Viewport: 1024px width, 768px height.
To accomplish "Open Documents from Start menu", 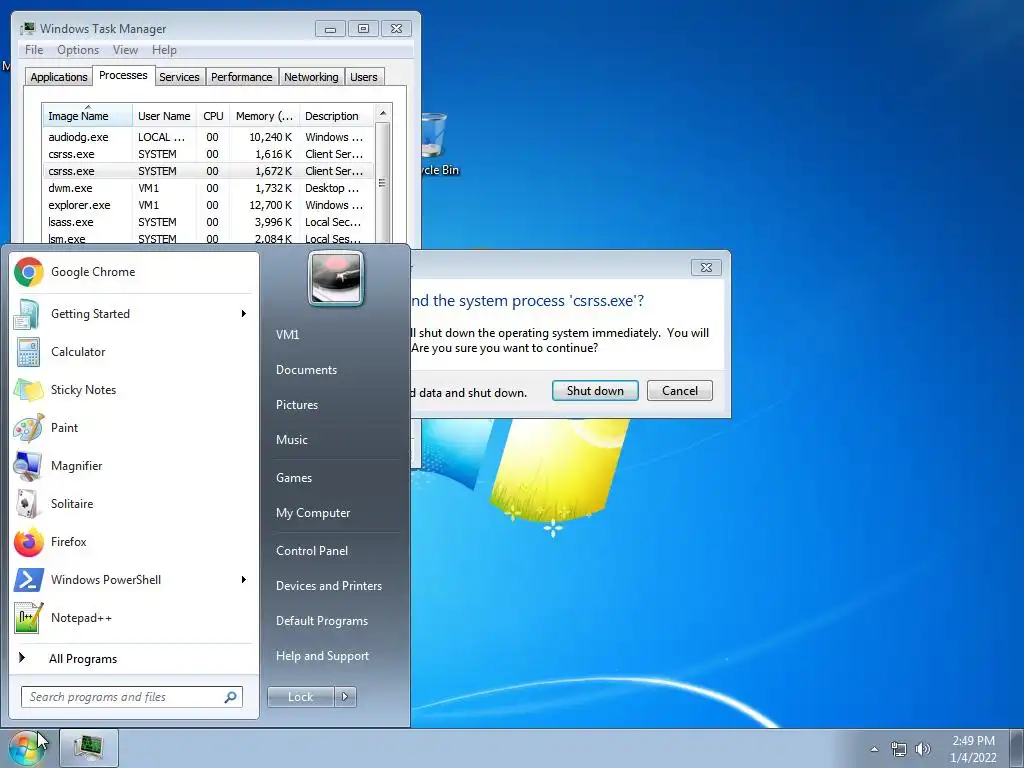I will click(x=306, y=370).
